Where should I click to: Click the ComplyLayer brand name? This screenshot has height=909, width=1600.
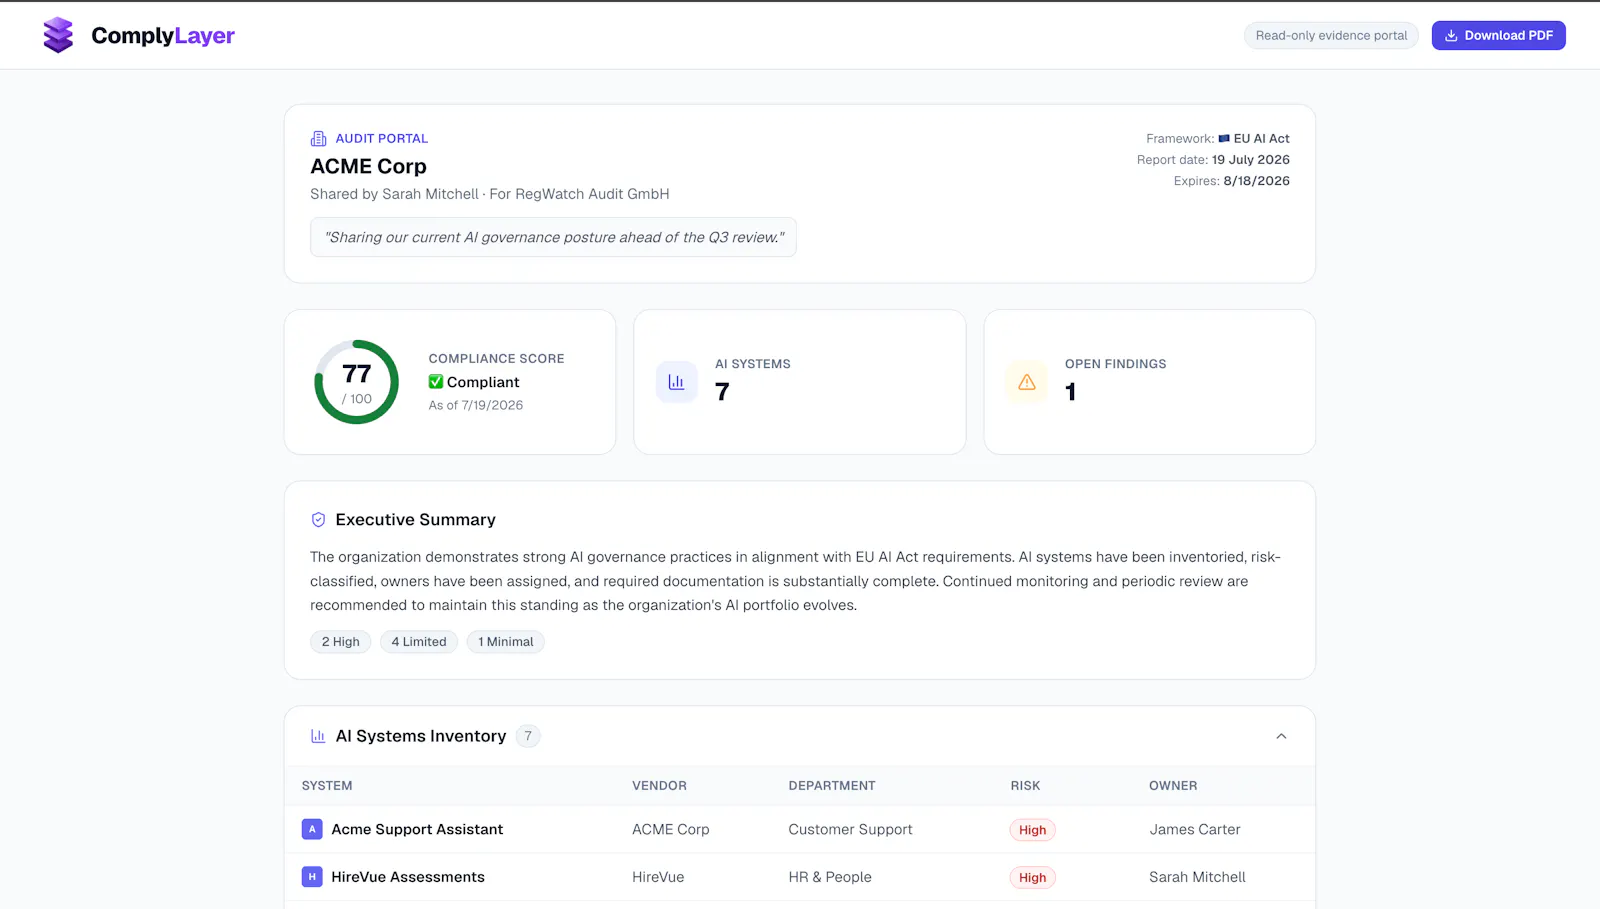coord(163,36)
